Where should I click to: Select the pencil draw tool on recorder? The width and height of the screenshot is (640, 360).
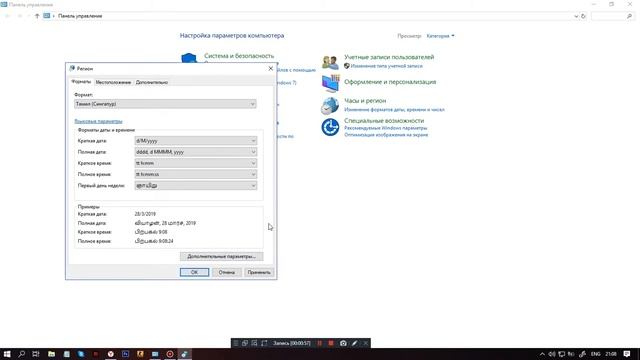tap(355, 343)
